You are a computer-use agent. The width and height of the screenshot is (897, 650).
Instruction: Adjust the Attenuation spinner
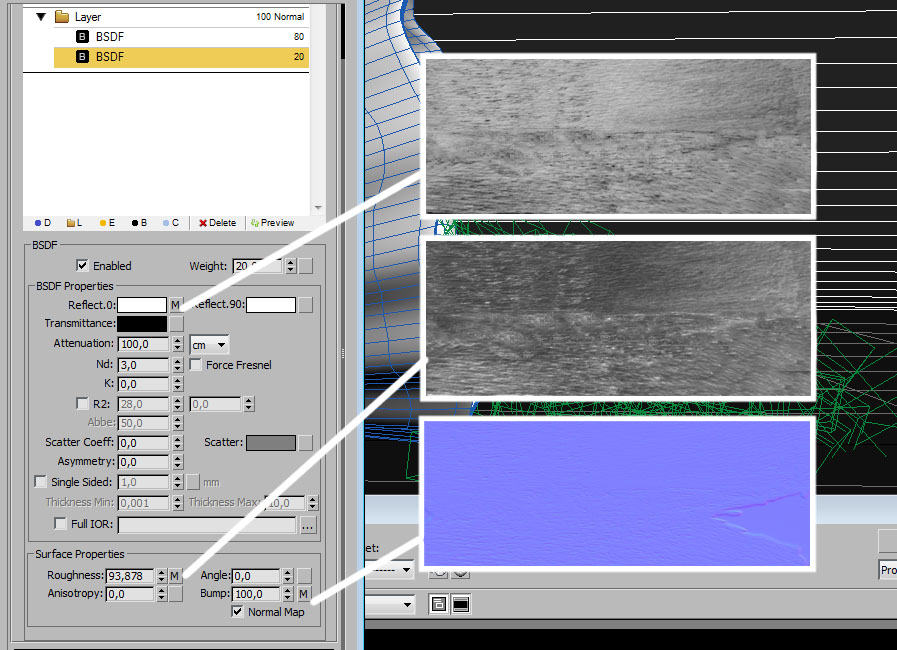[x=177, y=344]
